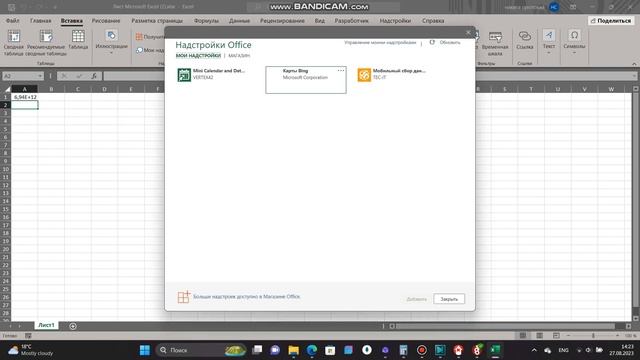
Task: Select the Мобильный сбор данных add-in icon
Action: 364,75
